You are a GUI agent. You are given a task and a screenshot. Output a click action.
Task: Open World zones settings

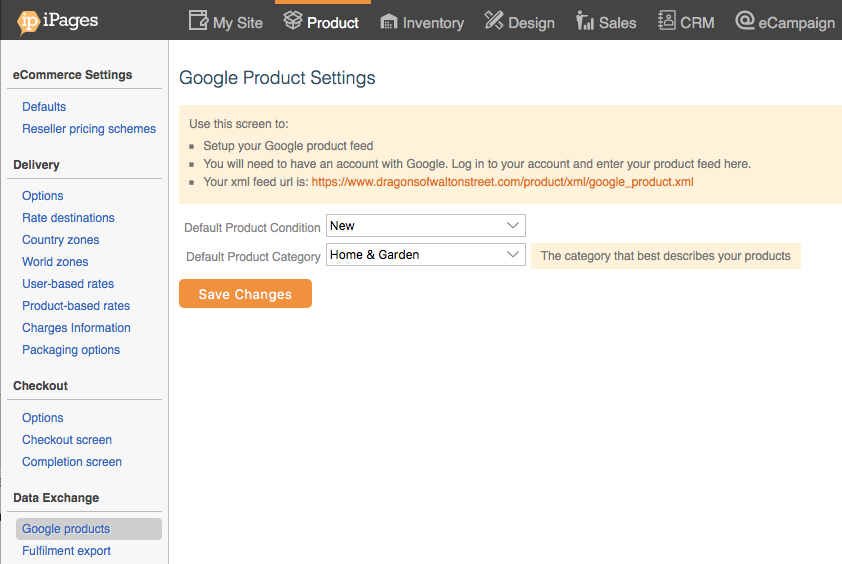click(x=55, y=262)
